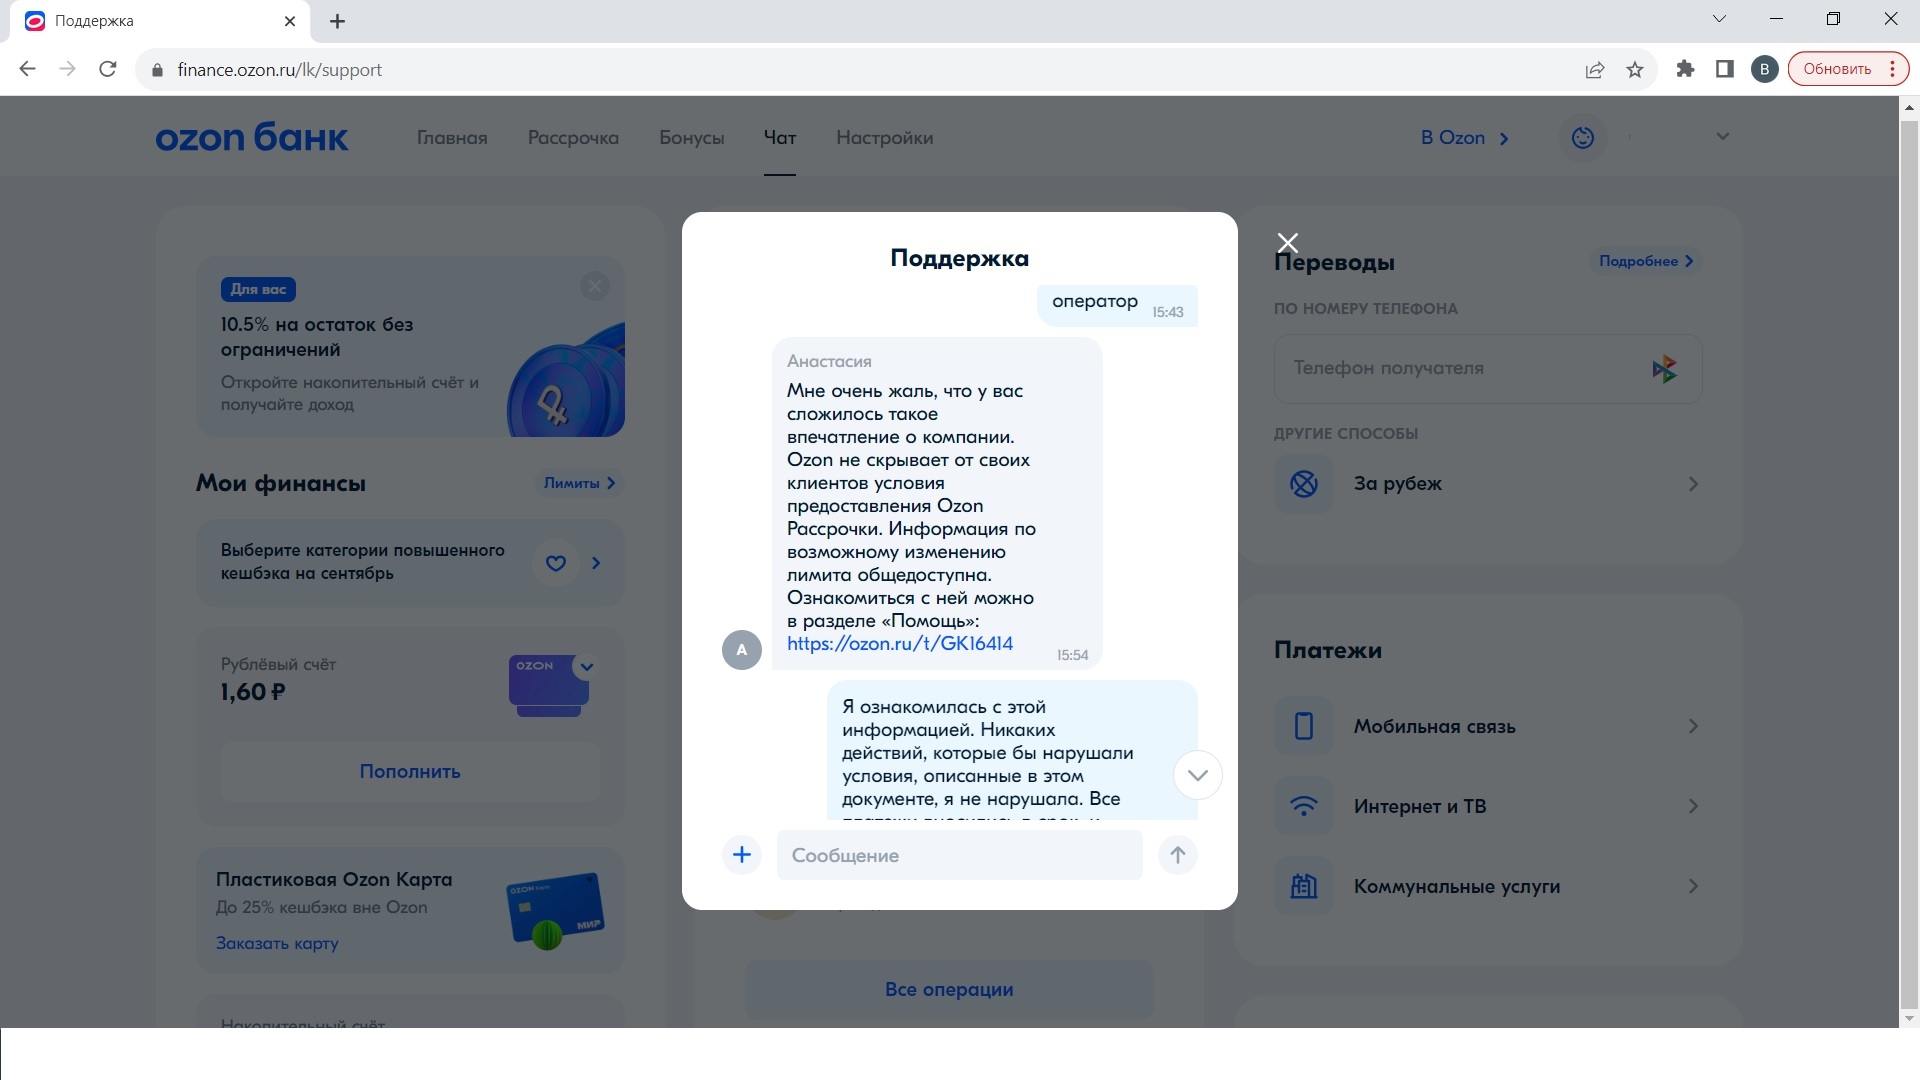The image size is (1920, 1080).
Task: Click the heart cashback categories icon
Action: click(556, 563)
